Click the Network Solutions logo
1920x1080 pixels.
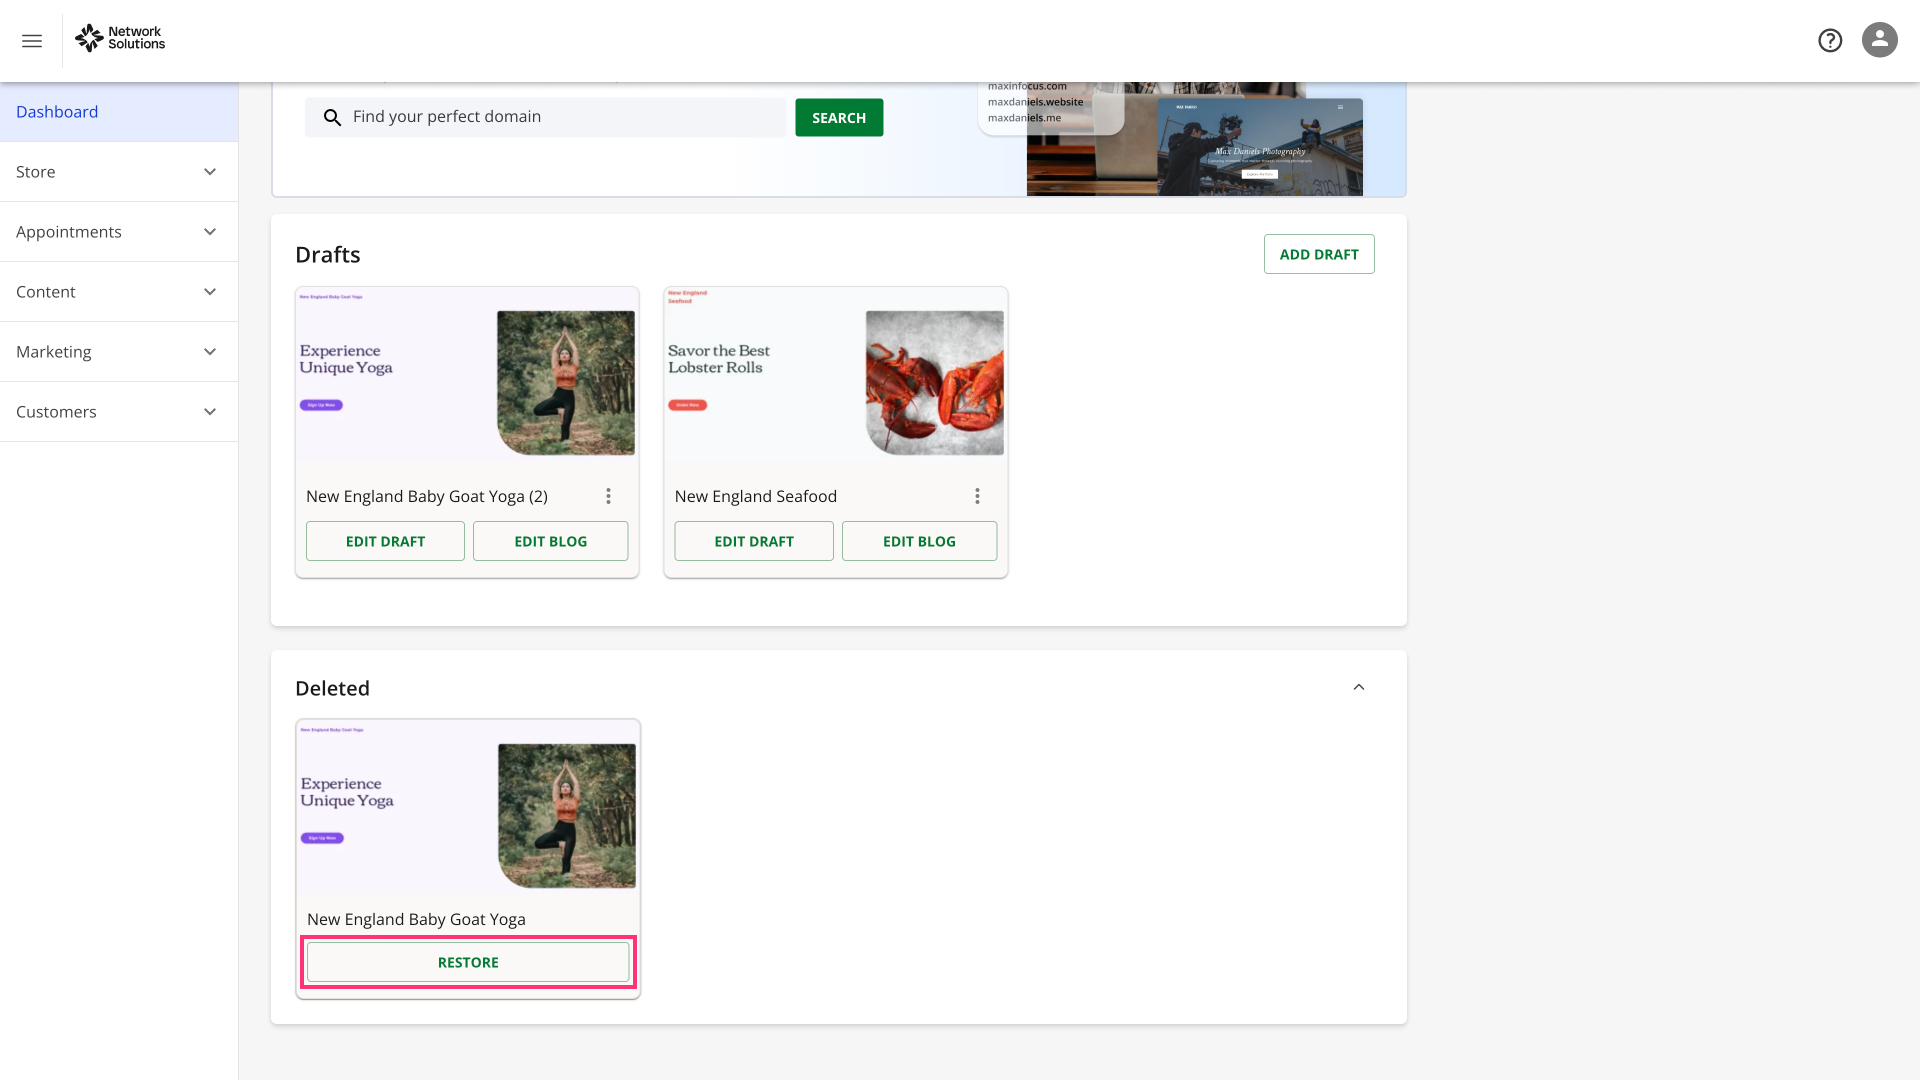[x=120, y=38]
